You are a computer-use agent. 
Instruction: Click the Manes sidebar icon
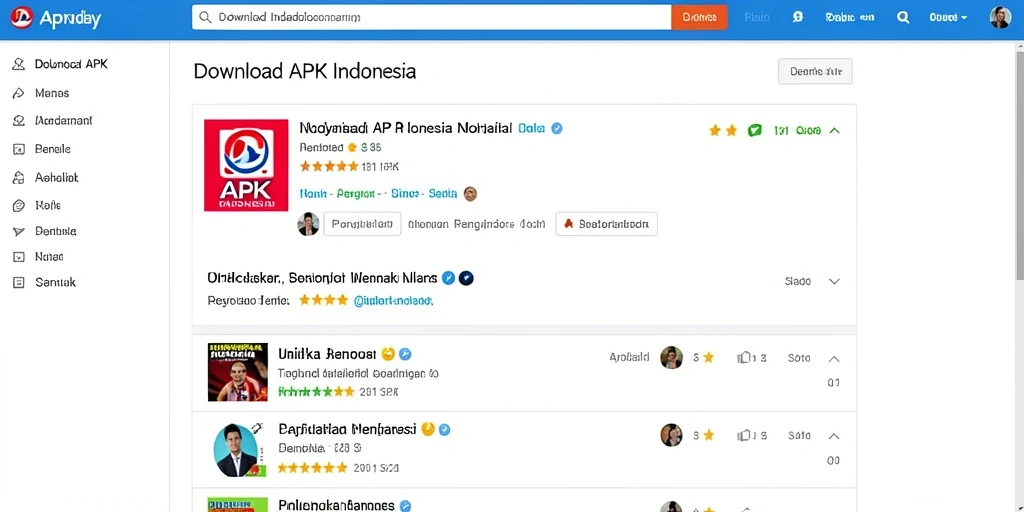tap(19, 93)
